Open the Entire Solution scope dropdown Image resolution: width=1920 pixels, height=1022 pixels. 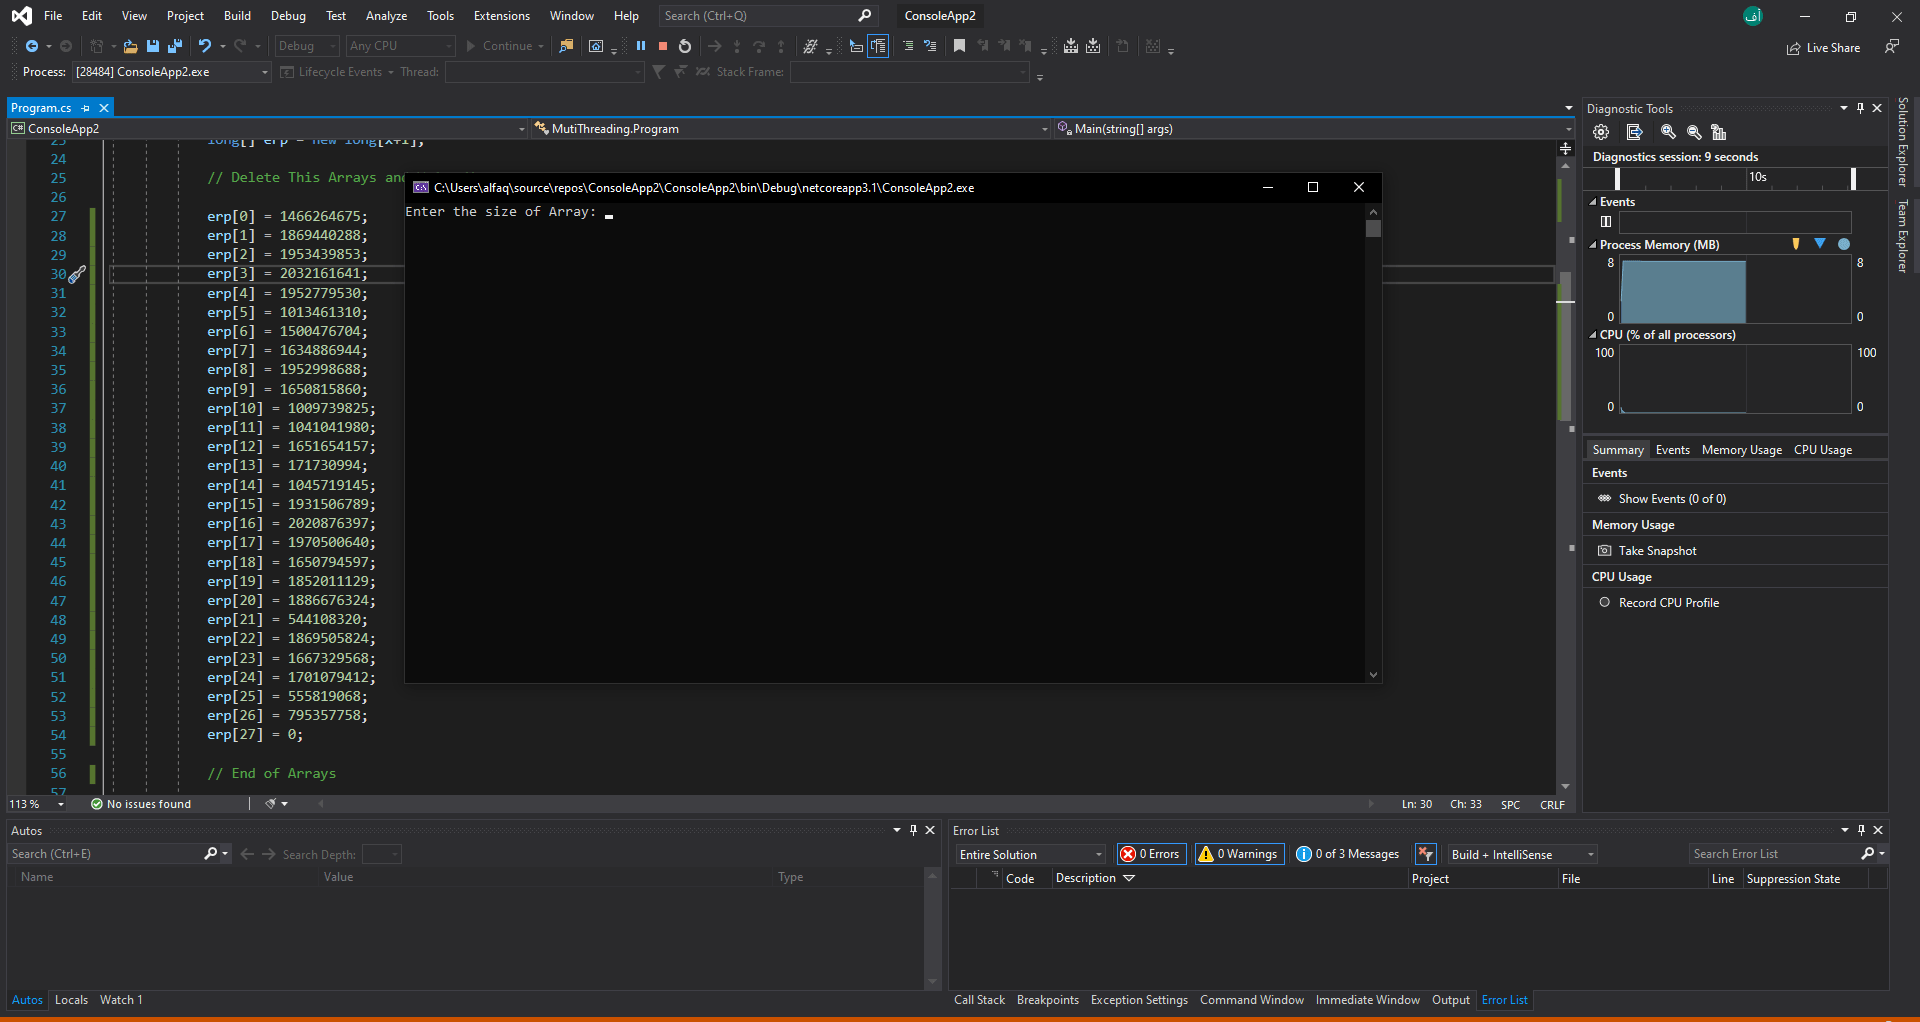click(x=1030, y=853)
